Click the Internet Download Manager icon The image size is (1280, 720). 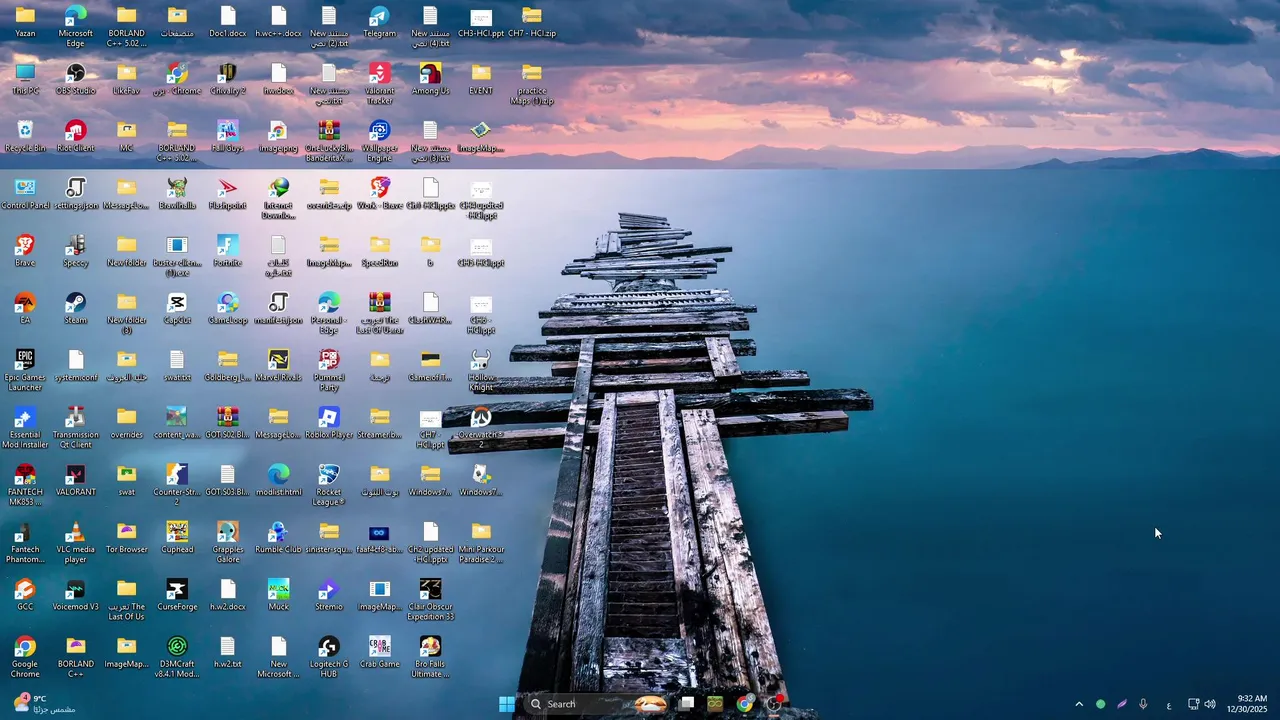(278, 198)
